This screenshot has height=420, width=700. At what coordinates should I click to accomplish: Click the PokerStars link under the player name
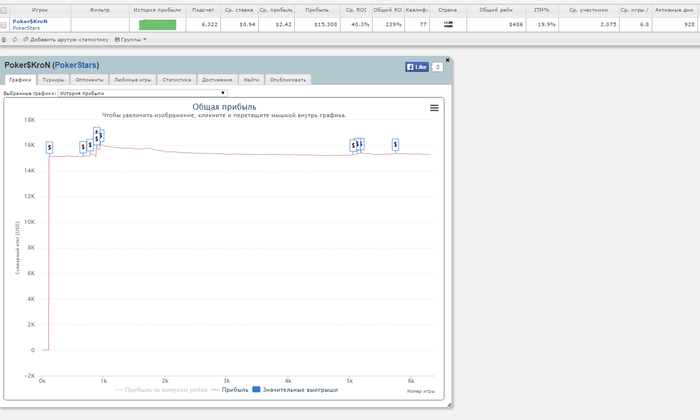(x=26, y=28)
